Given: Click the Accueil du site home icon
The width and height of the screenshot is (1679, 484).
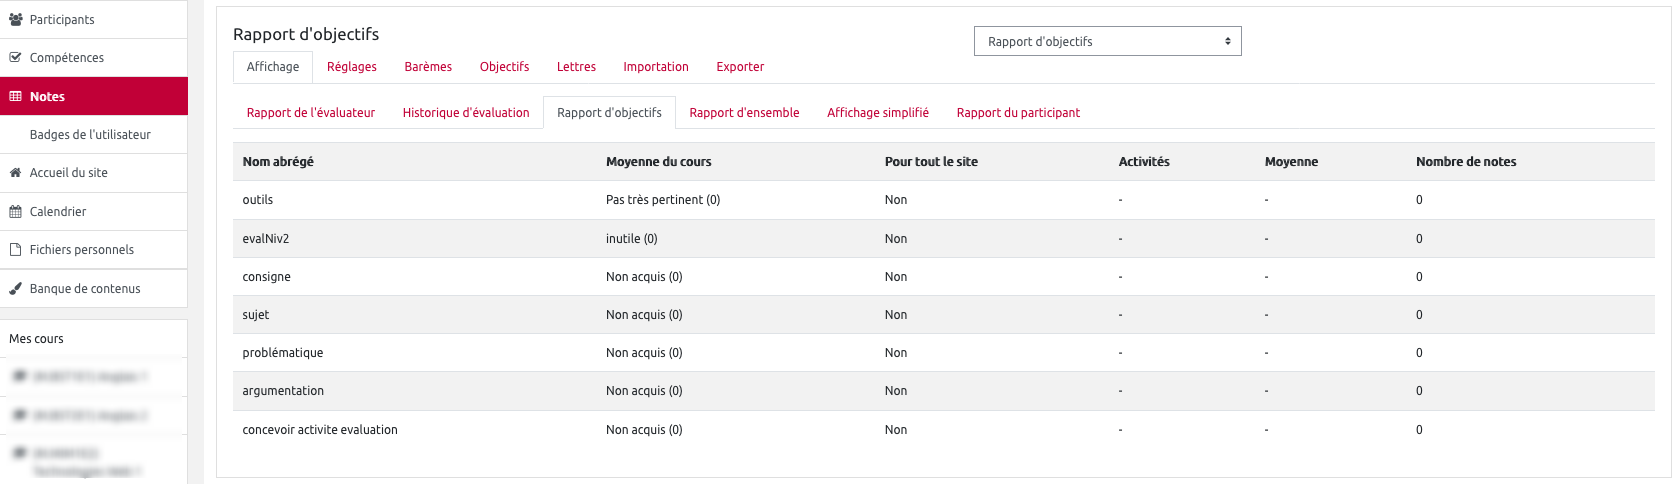Looking at the screenshot, I should click(x=15, y=173).
